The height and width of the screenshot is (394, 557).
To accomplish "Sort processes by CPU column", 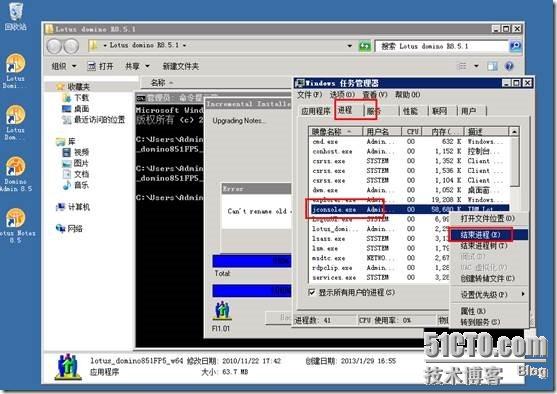I will 412,132.
